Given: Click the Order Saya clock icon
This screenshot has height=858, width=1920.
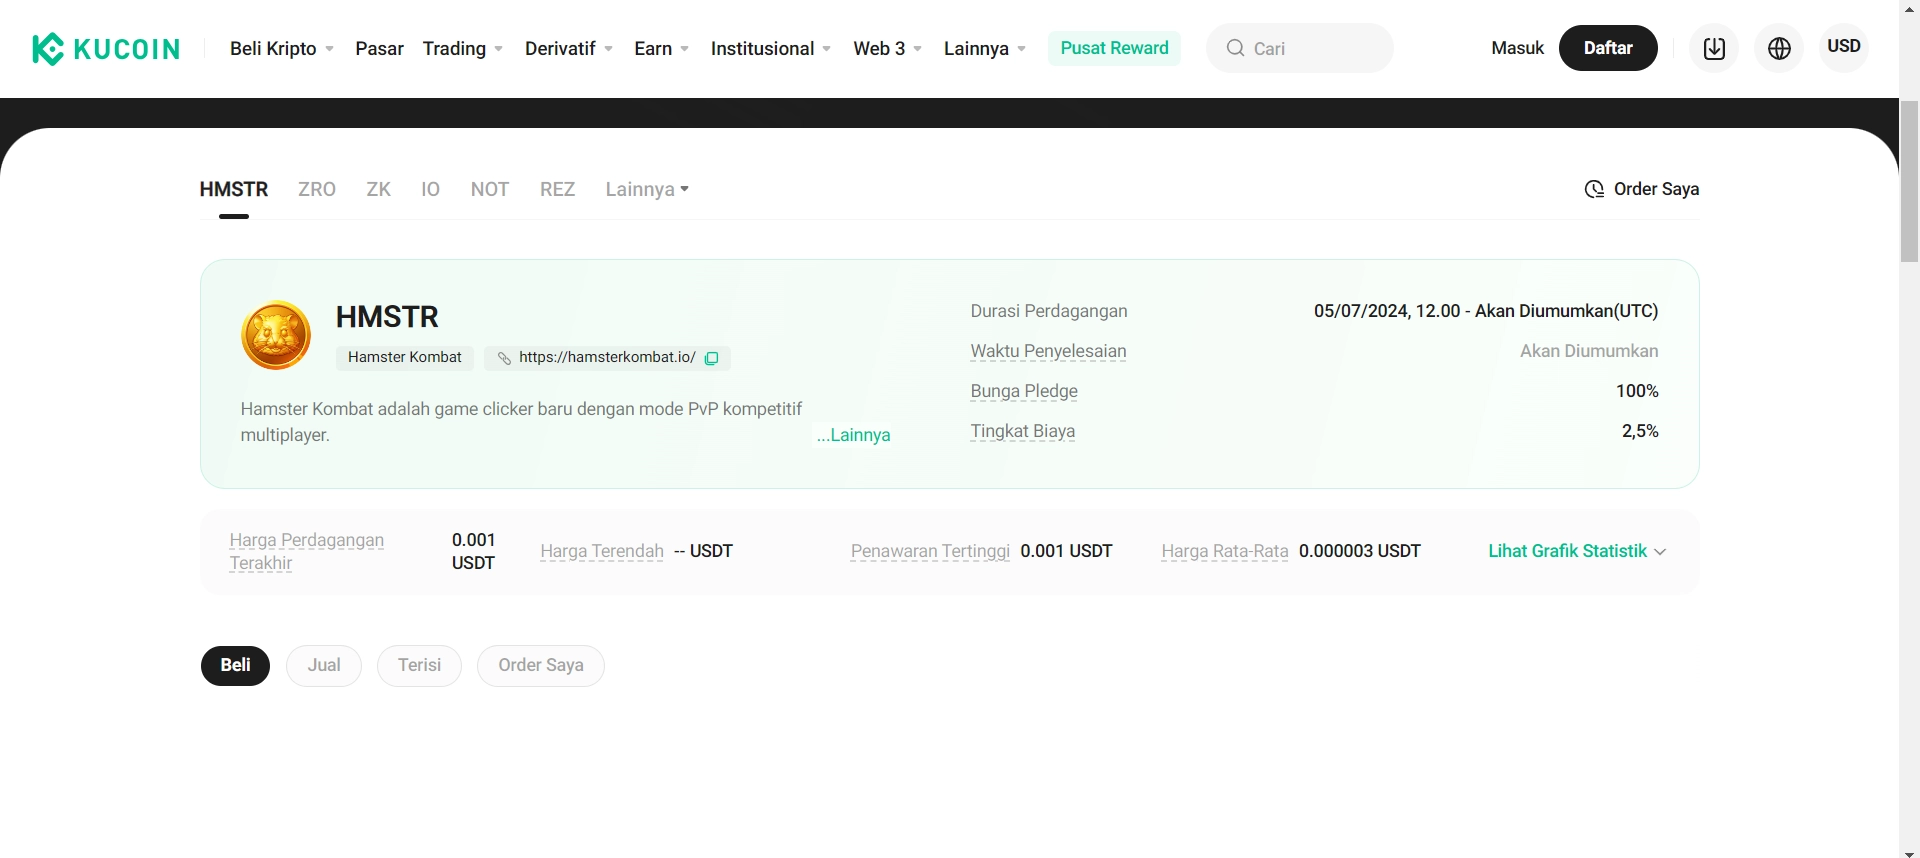Looking at the screenshot, I should pyautogui.click(x=1594, y=189).
